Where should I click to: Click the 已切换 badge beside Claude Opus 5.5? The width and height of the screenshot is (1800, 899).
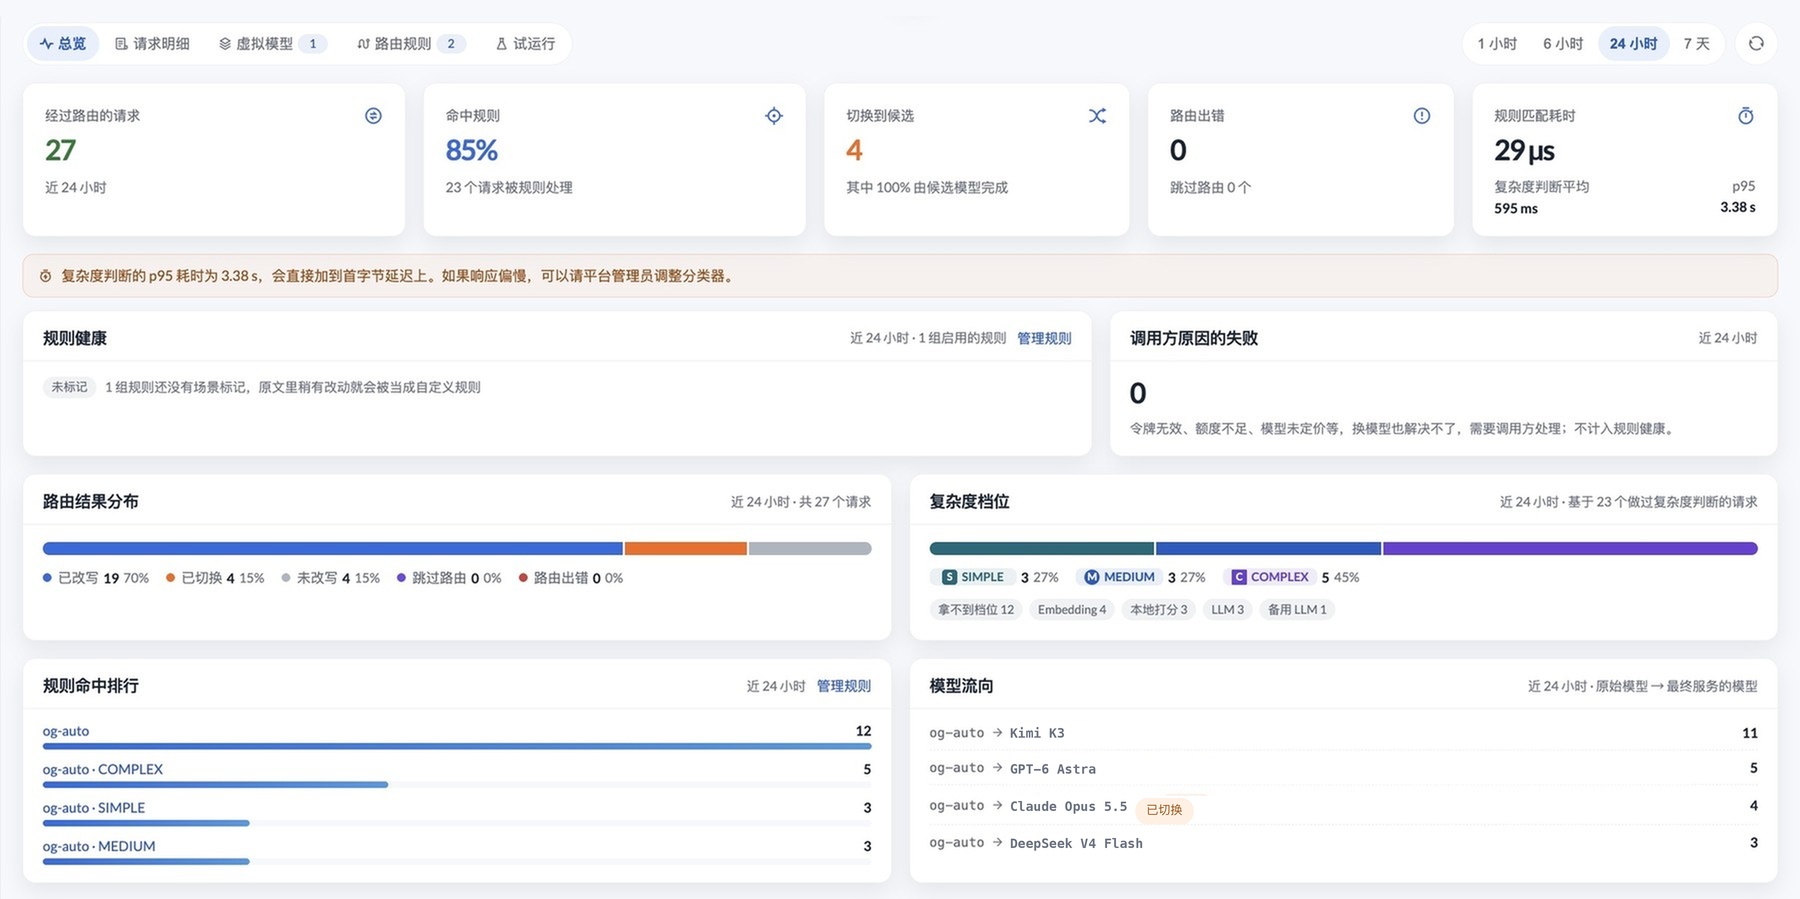tap(1164, 809)
